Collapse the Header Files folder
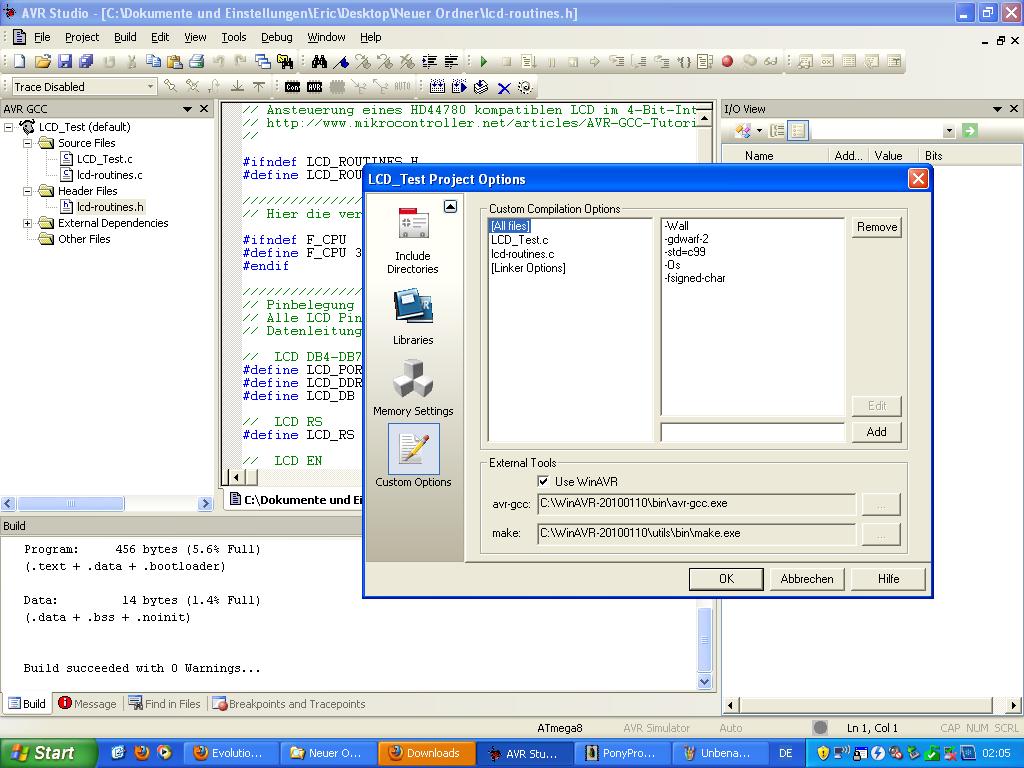Image resolution: width=1024 pixels, height=768 pixels. (x=27, y=191)
